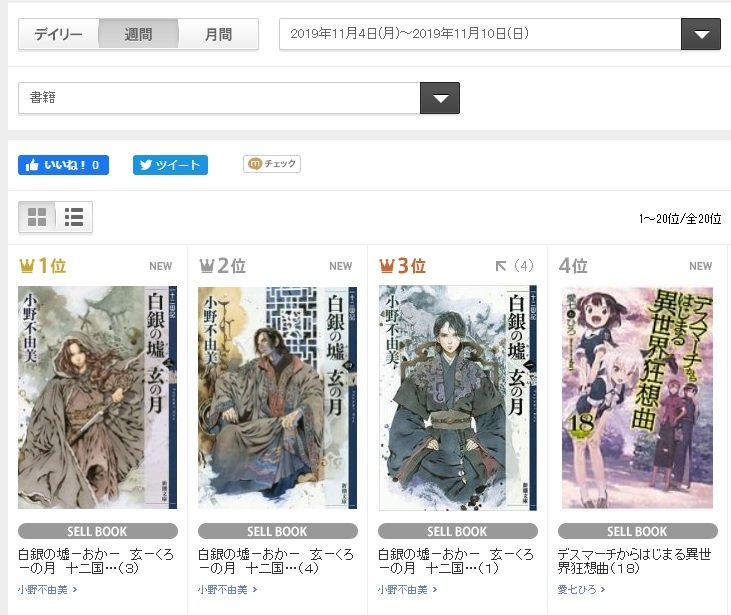Switch to the デイリー ranking tab
The height and width of the screenshot is (615, 731).
click(x=58, y=34)
